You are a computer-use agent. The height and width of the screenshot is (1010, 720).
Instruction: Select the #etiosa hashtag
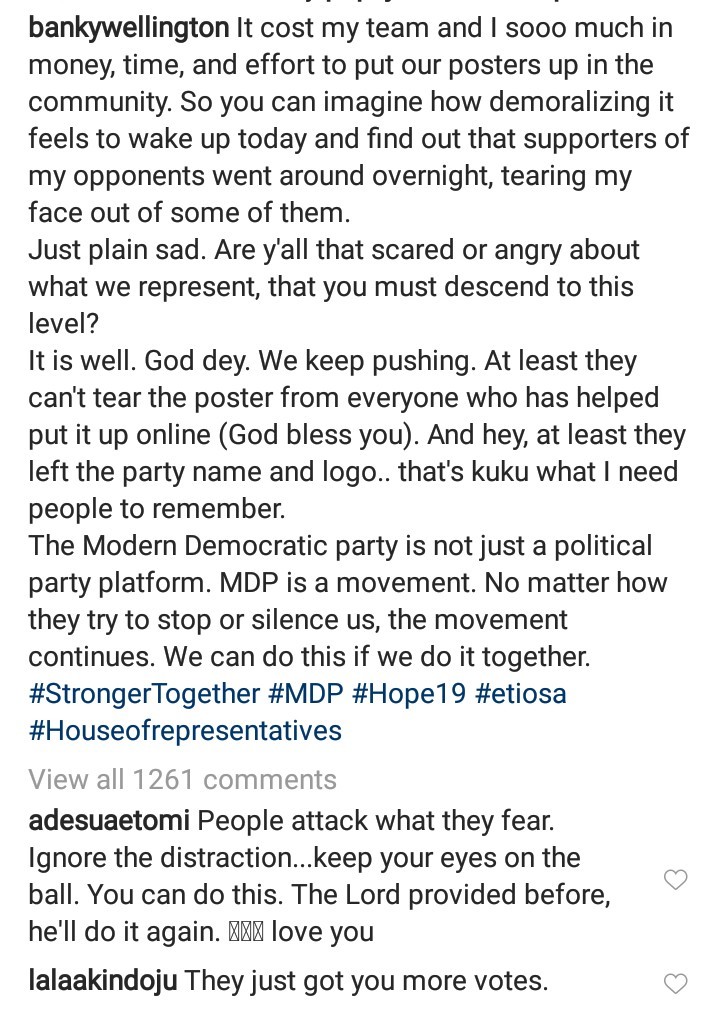[x=520, y=693]
